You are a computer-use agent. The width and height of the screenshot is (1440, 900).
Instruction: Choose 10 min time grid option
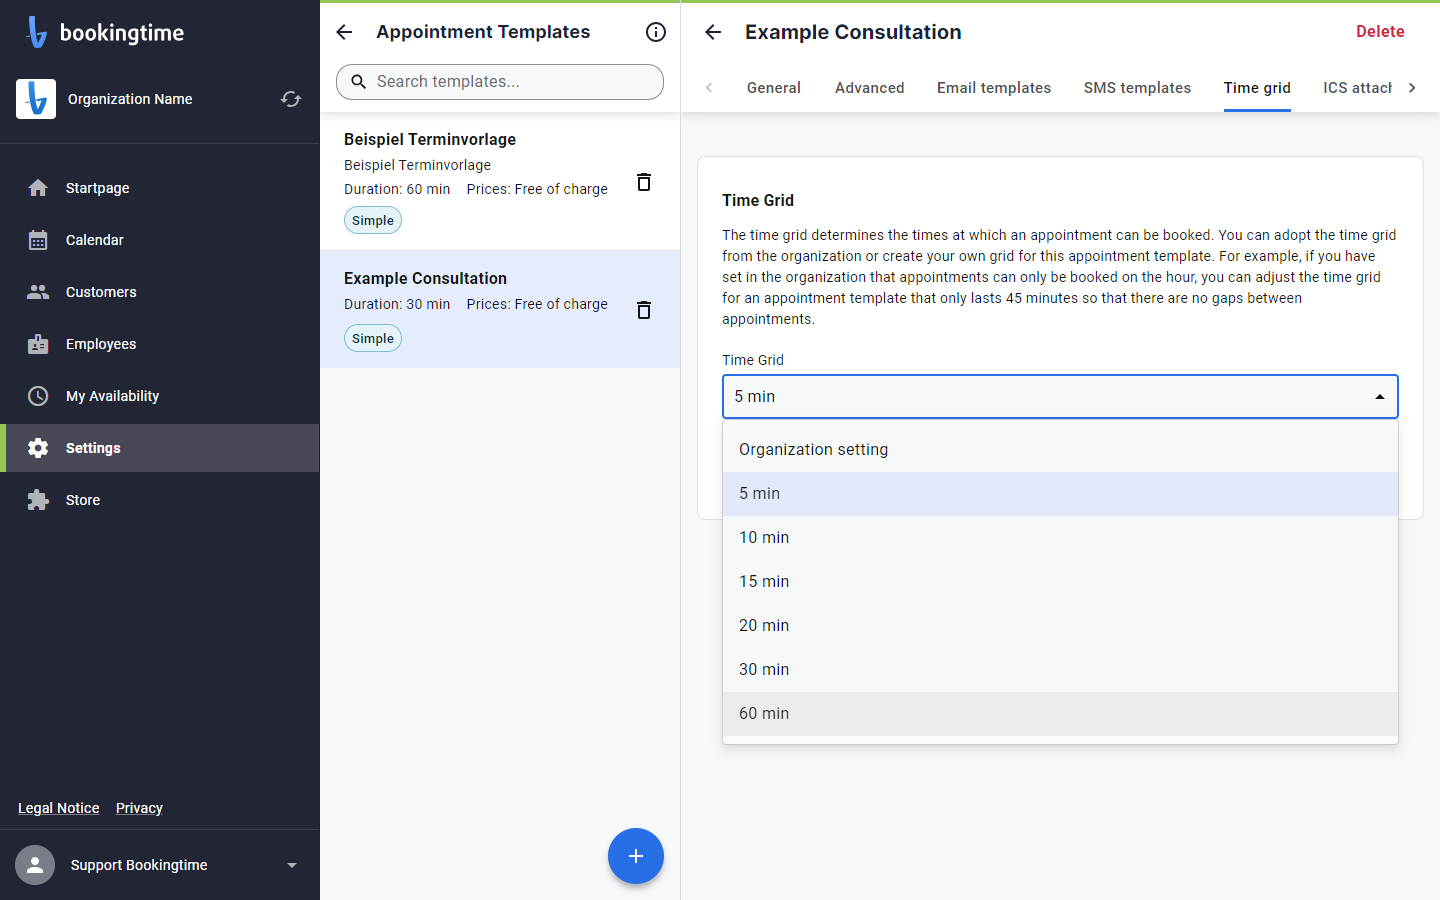point(1060,538)
